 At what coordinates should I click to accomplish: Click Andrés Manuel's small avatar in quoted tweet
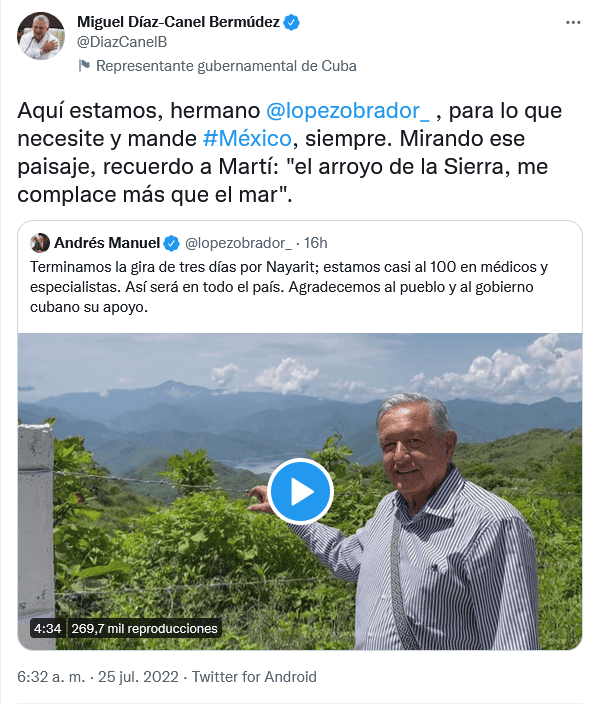40,243
